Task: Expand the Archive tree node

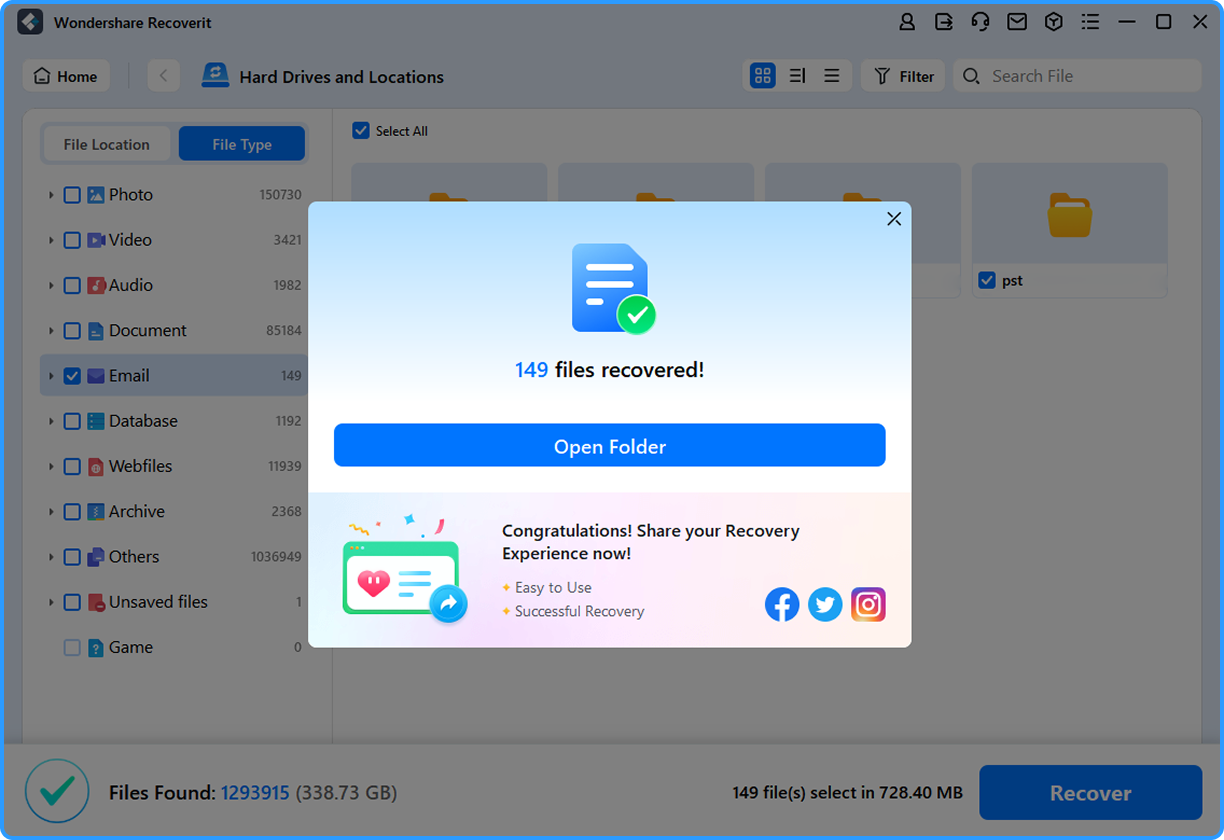Action: (51, 512)
